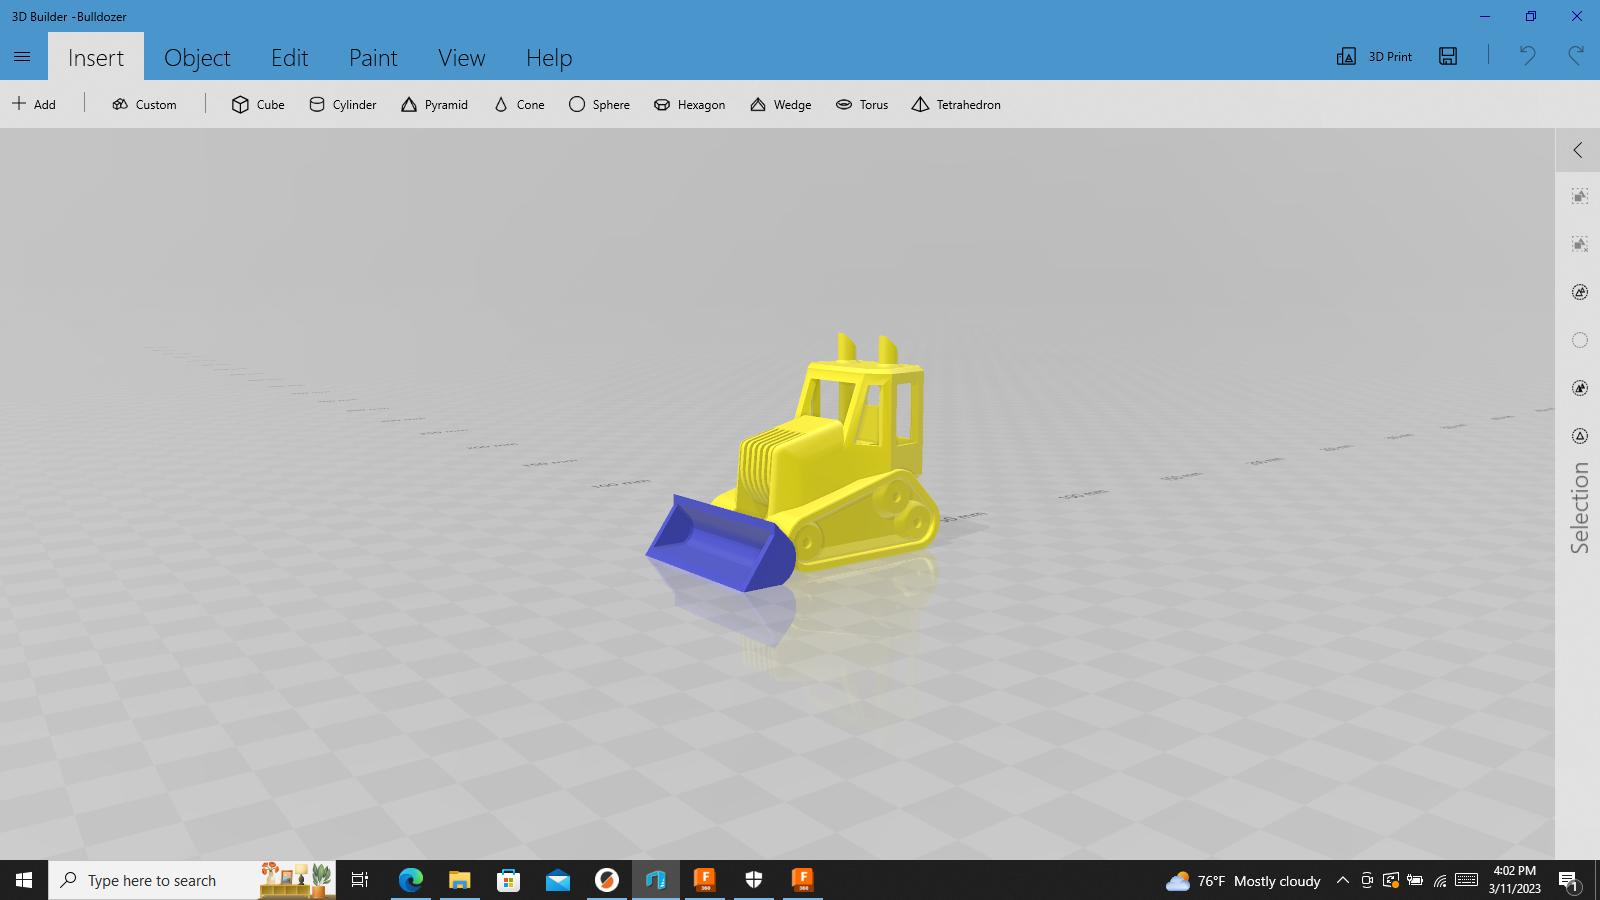Open Microsoft Edge from the taskbar

point(411,880)
